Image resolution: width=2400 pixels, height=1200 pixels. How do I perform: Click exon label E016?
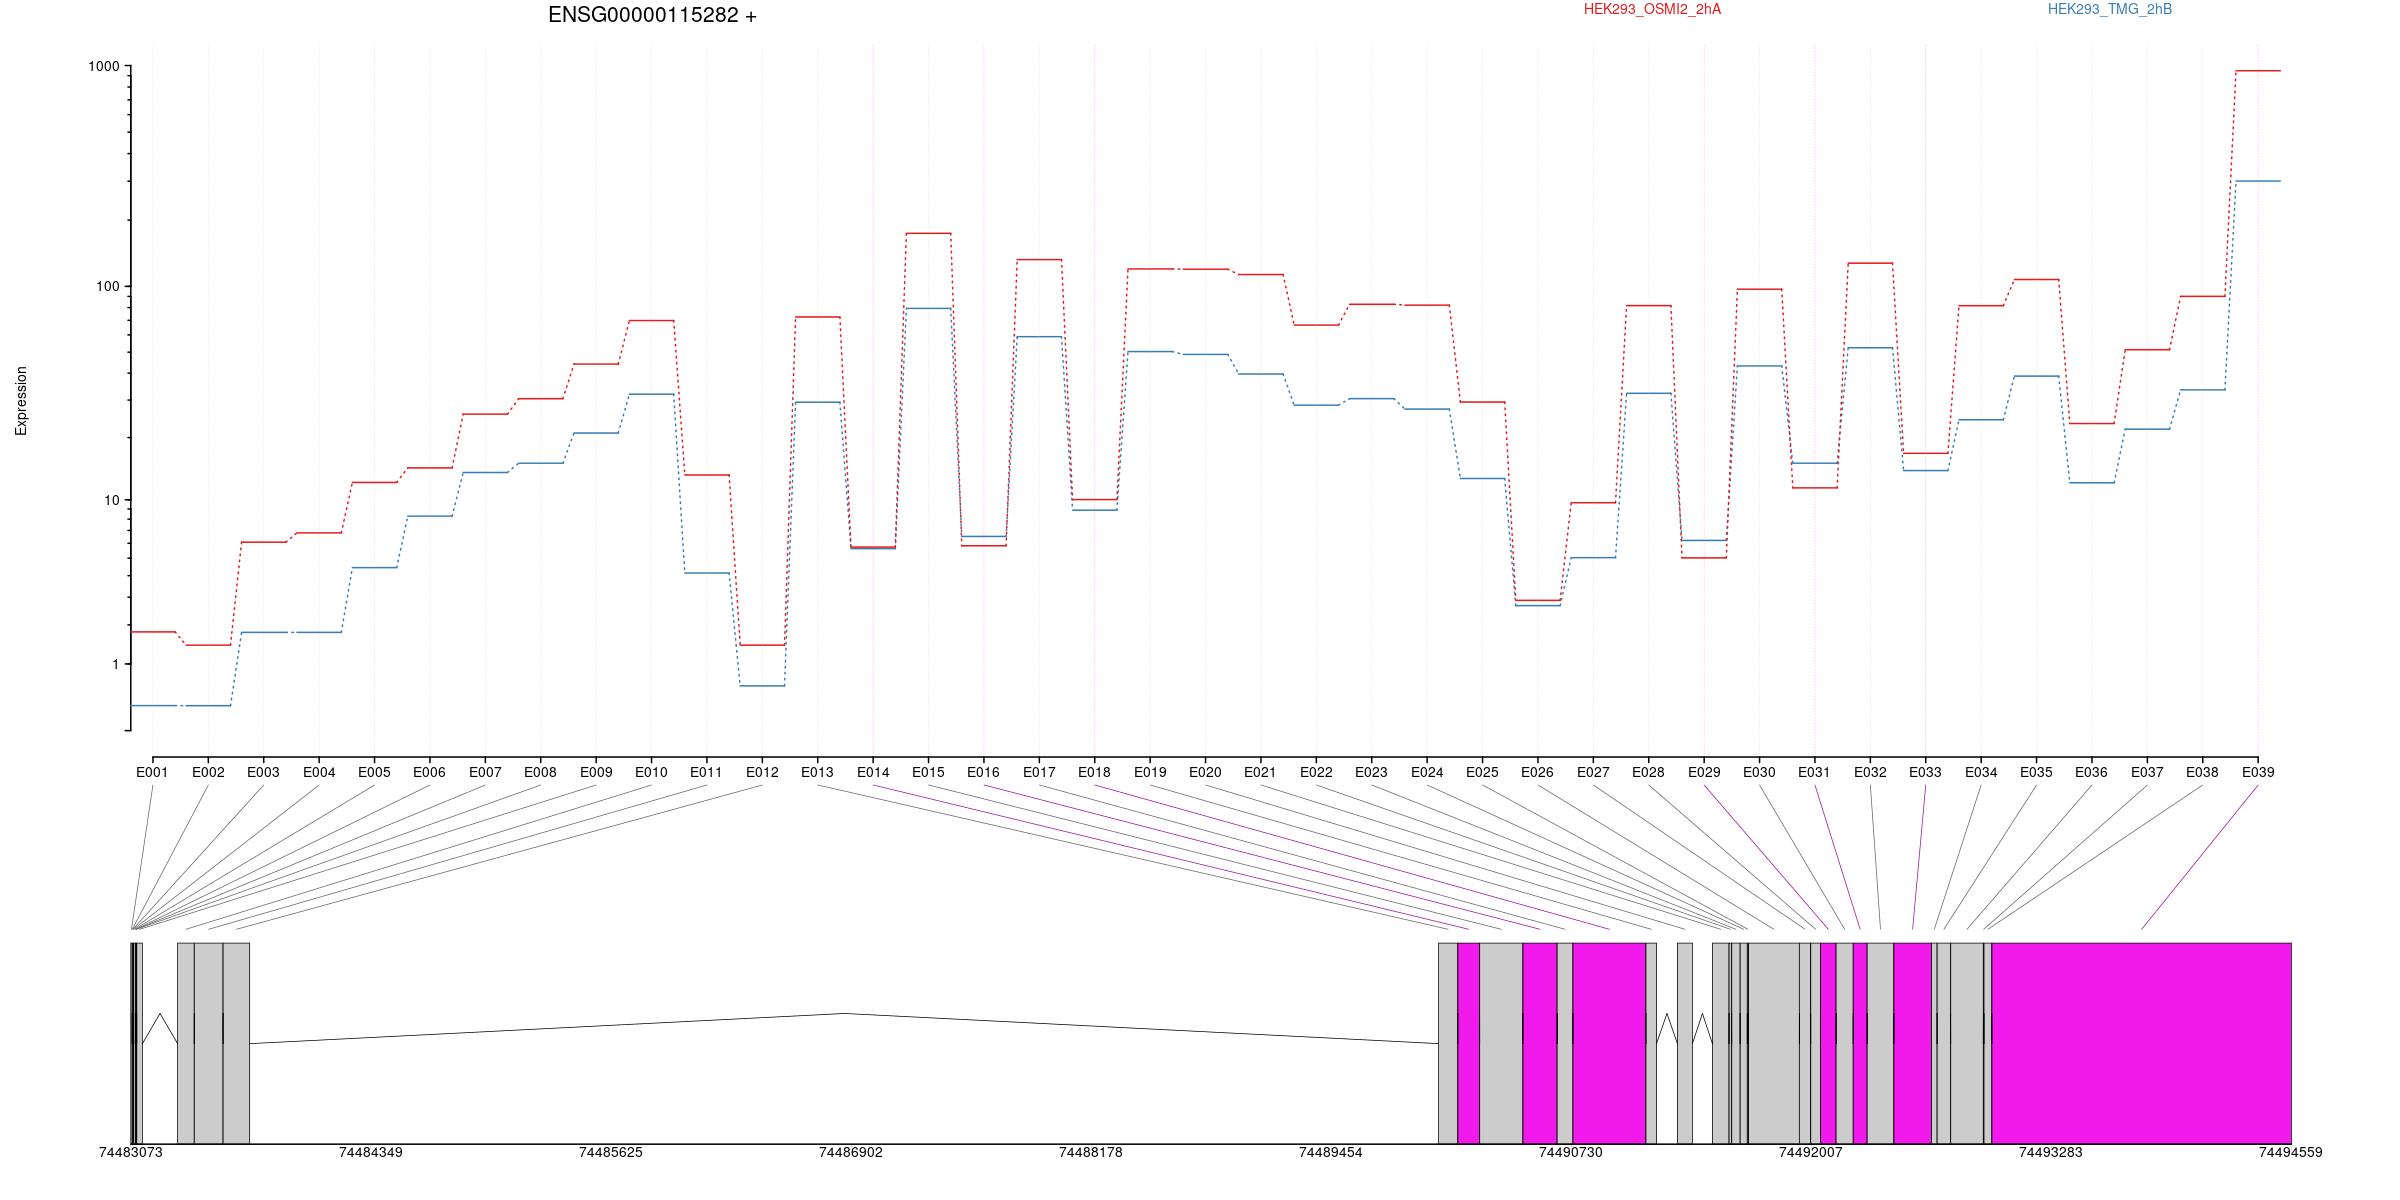(983, 772)
